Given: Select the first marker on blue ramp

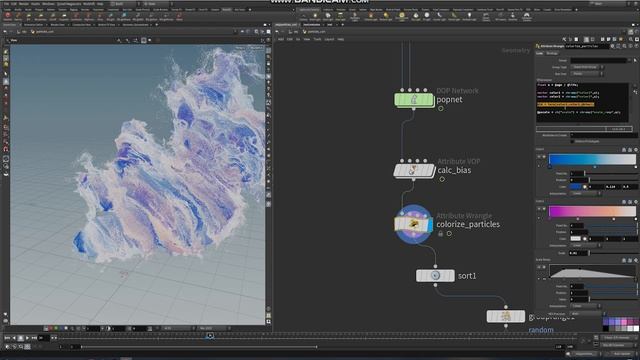Looking at the screenshot, I should point(550,167).
